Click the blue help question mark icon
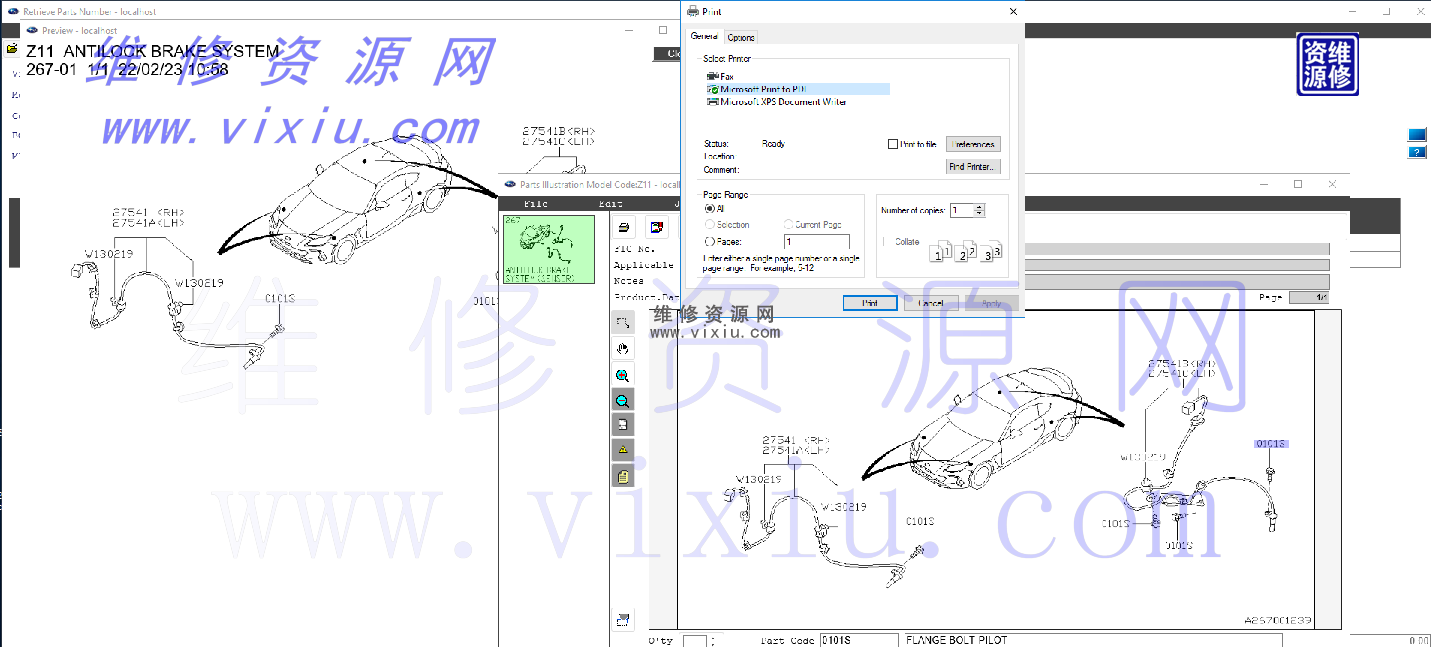The height and width of the screenshot is (647, 1431). click(x=1416, y=152)
